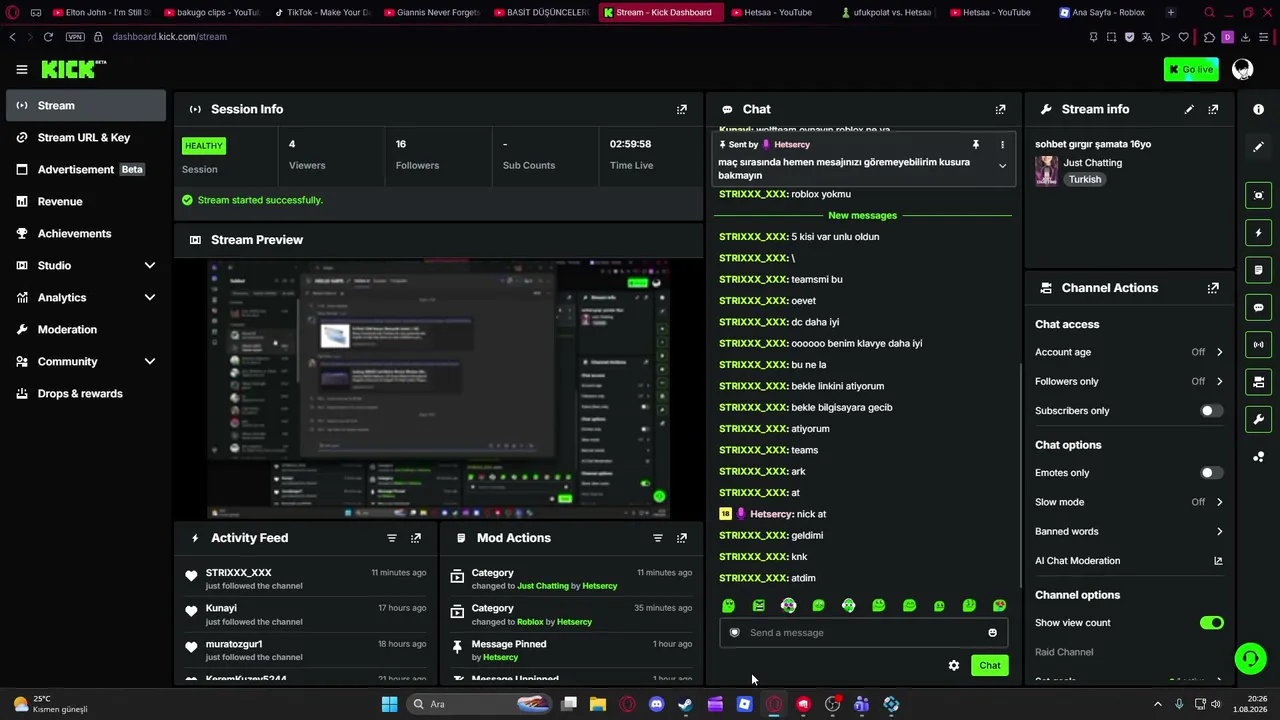1280x720 pixels.
Task: Open the emoji picker in message box
Action: pyautogui.click(x=992, y=633)
